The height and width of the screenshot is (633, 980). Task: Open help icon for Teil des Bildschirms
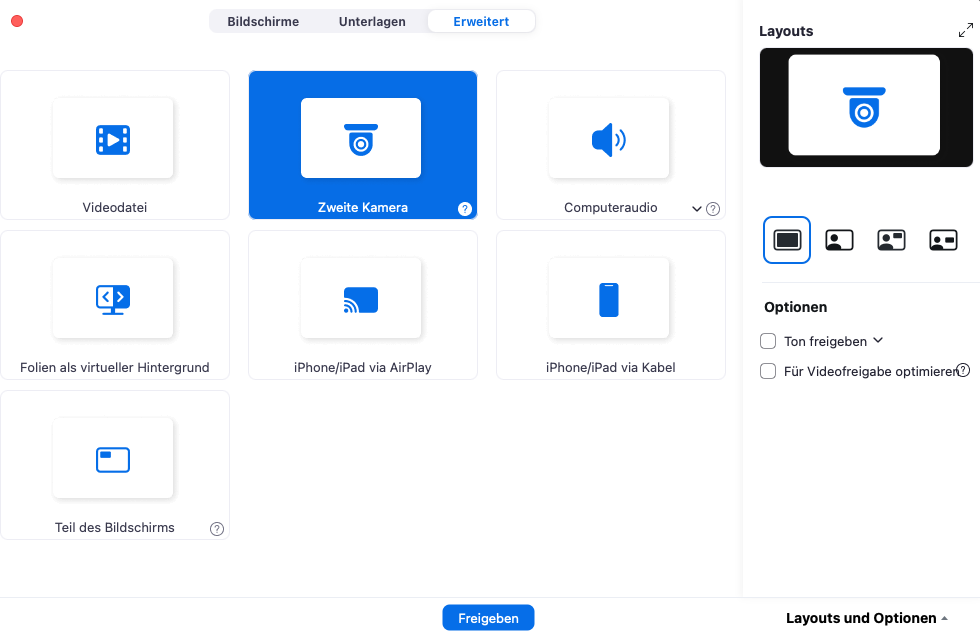[x=217, y=528]
